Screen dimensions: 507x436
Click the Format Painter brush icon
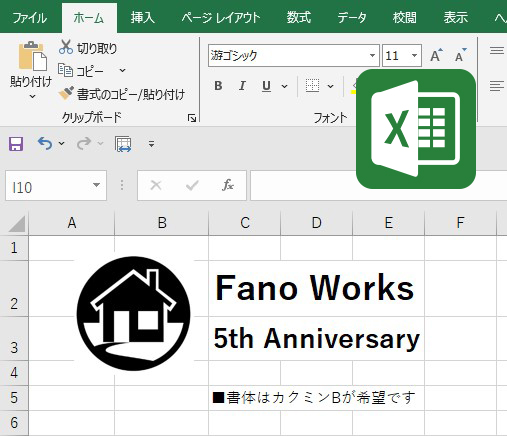pyautogui.click(x=66, y=93)
